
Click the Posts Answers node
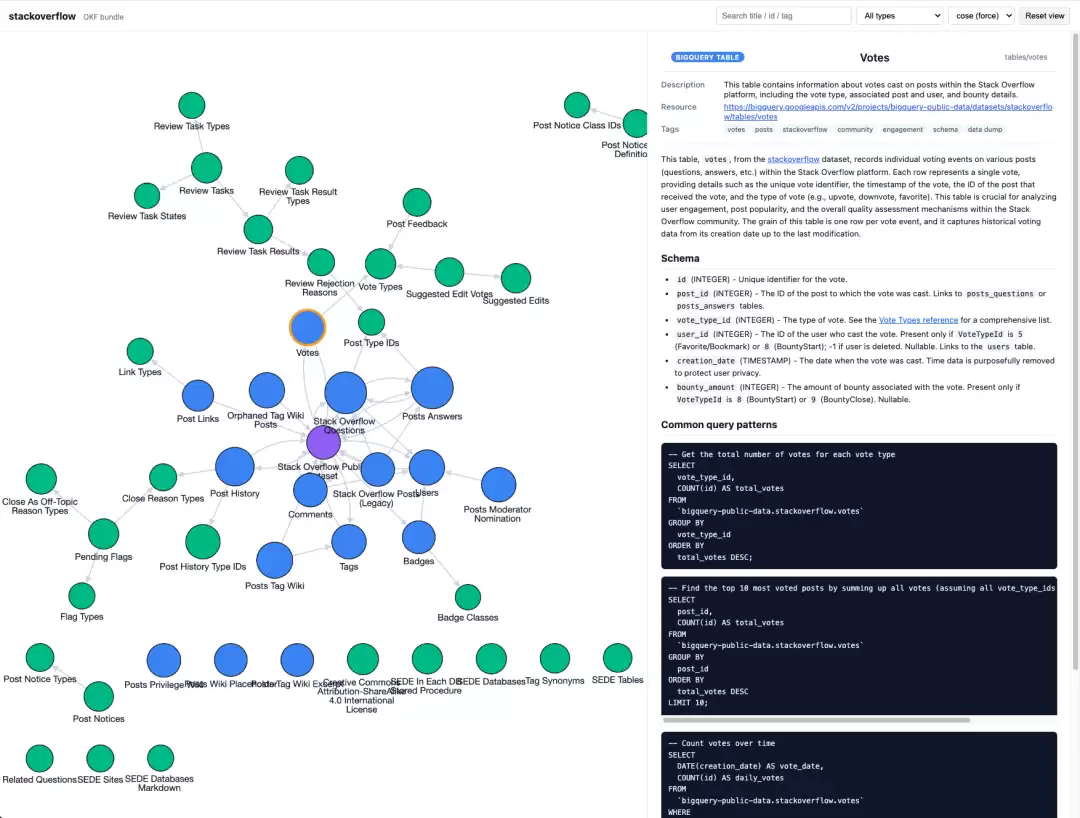pyautogui.click(x=432, y=388)
